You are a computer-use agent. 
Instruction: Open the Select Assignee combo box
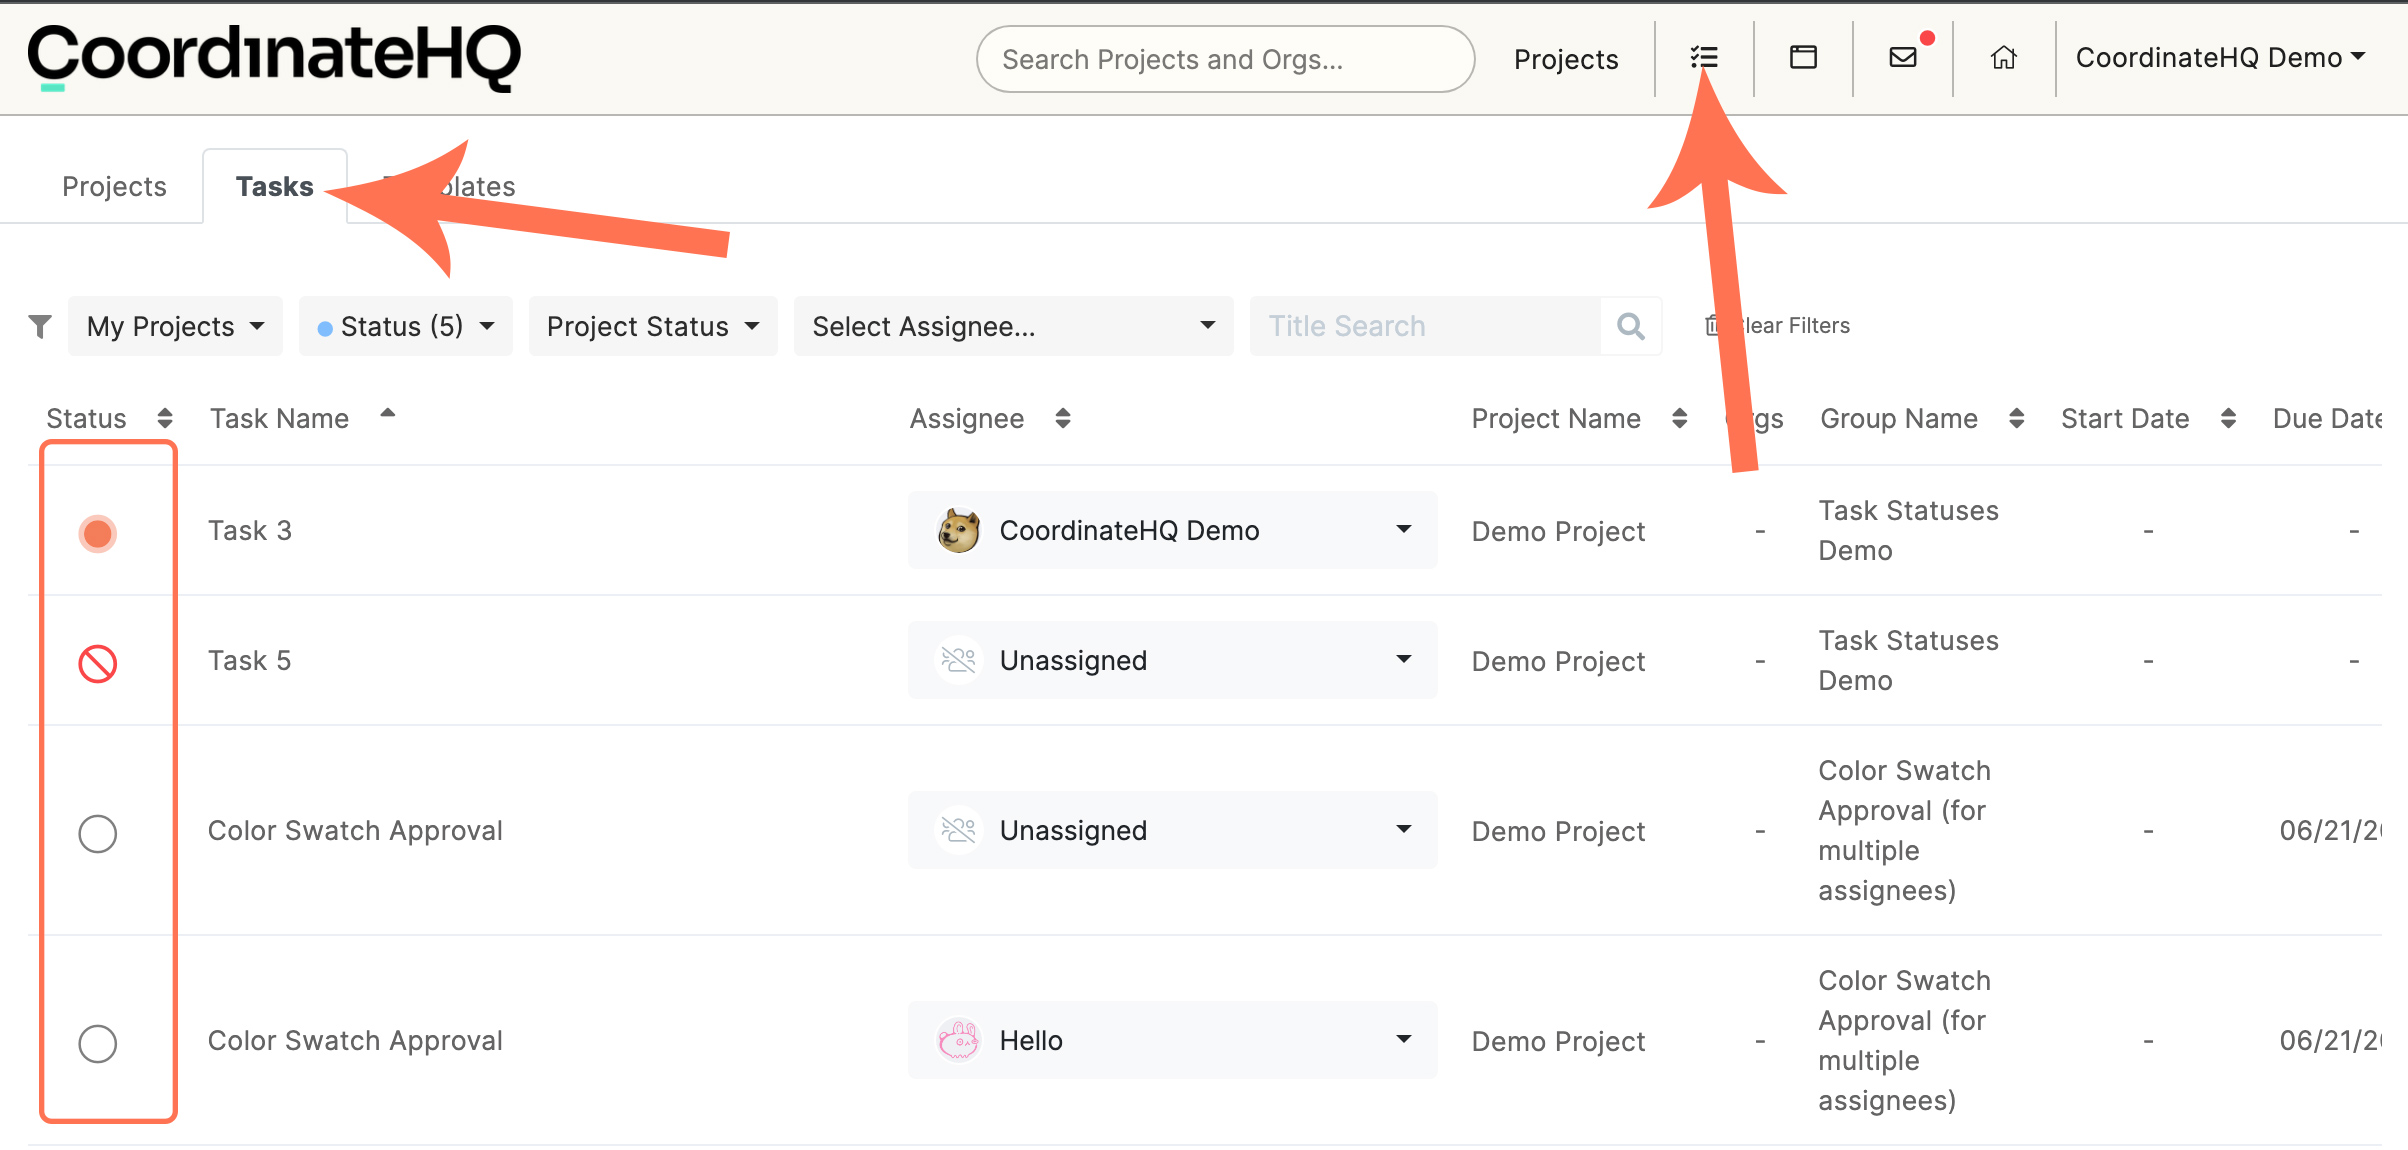coord(1012,326)
